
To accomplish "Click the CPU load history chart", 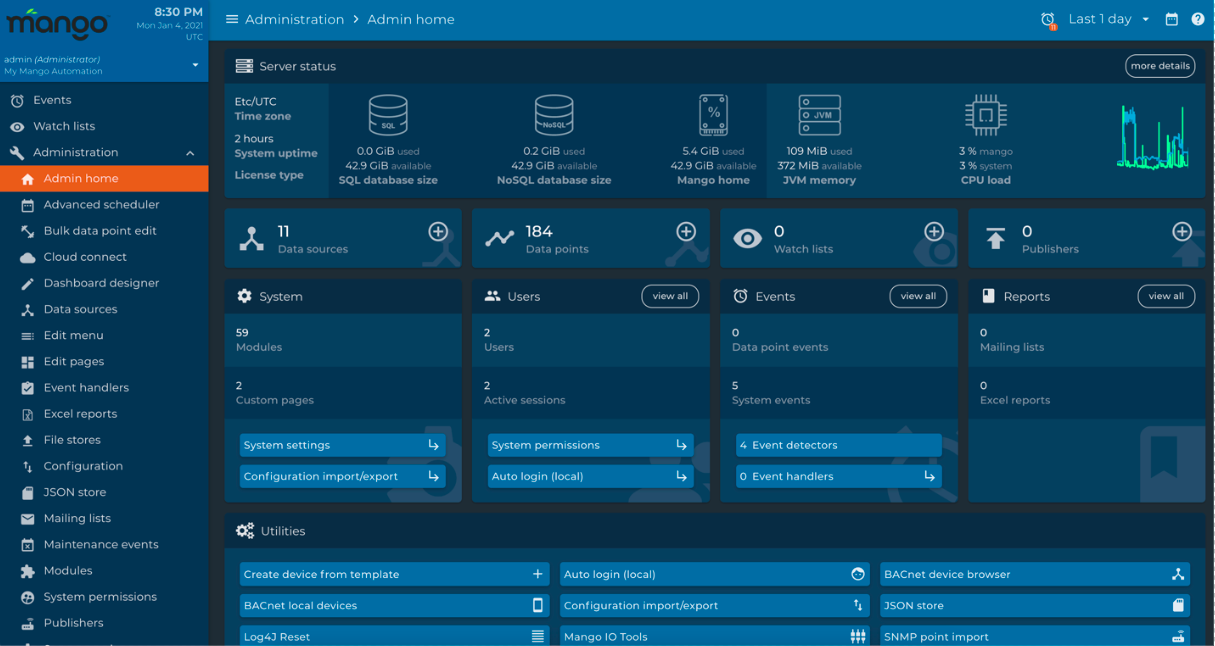I will 1153,137.
